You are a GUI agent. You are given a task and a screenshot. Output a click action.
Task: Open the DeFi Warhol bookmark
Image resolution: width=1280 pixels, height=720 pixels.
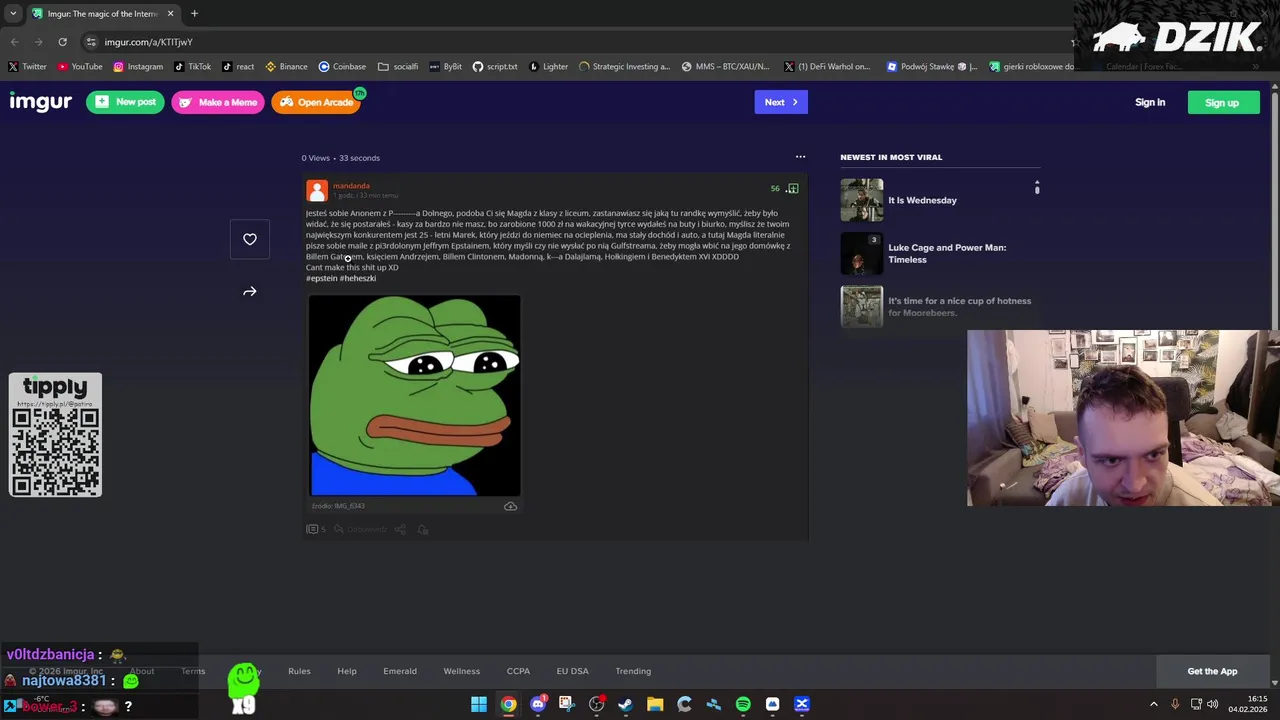[827, 67]
